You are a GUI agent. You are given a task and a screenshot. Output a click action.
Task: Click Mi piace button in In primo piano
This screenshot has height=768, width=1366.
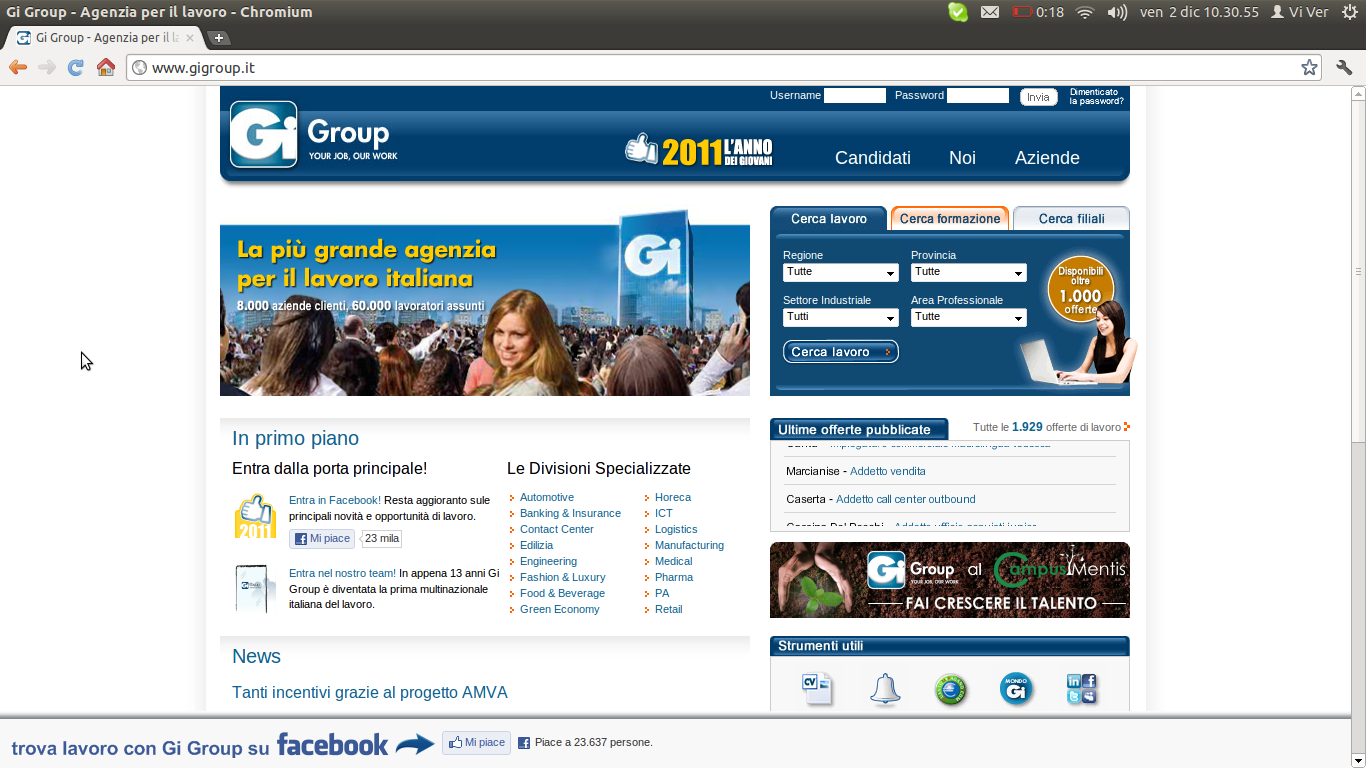pos(322,539)
